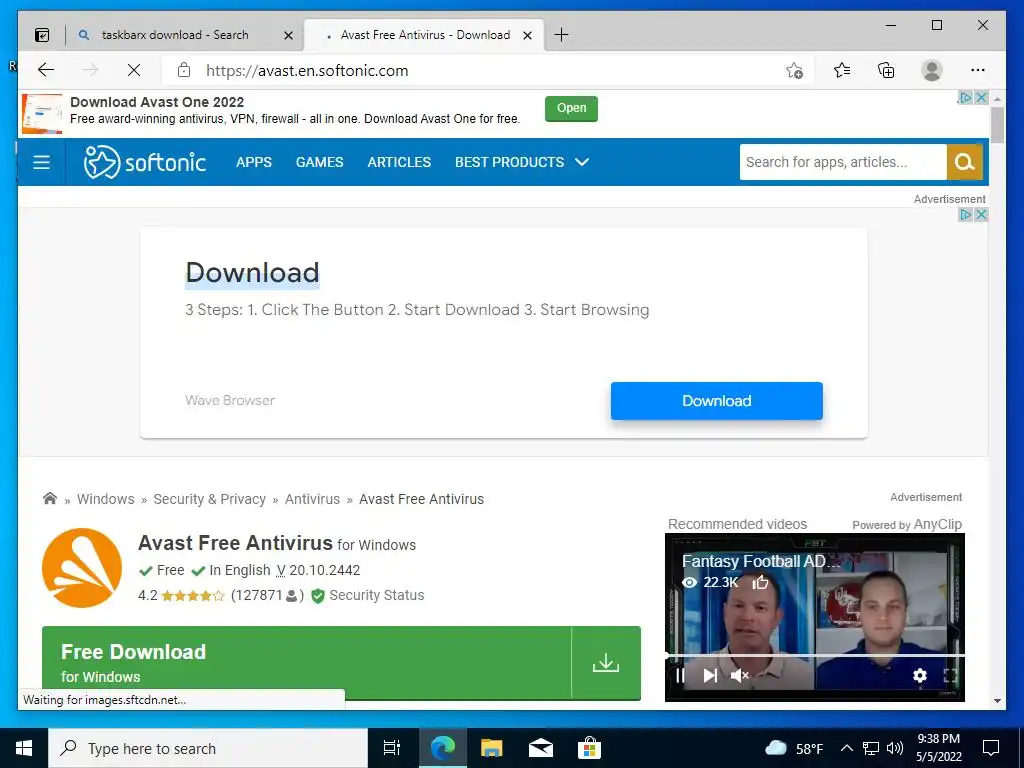Viewport: 1024px width, 768px height.
Task: Close the top Avast One ad banner
Action: tap(981, 97)
